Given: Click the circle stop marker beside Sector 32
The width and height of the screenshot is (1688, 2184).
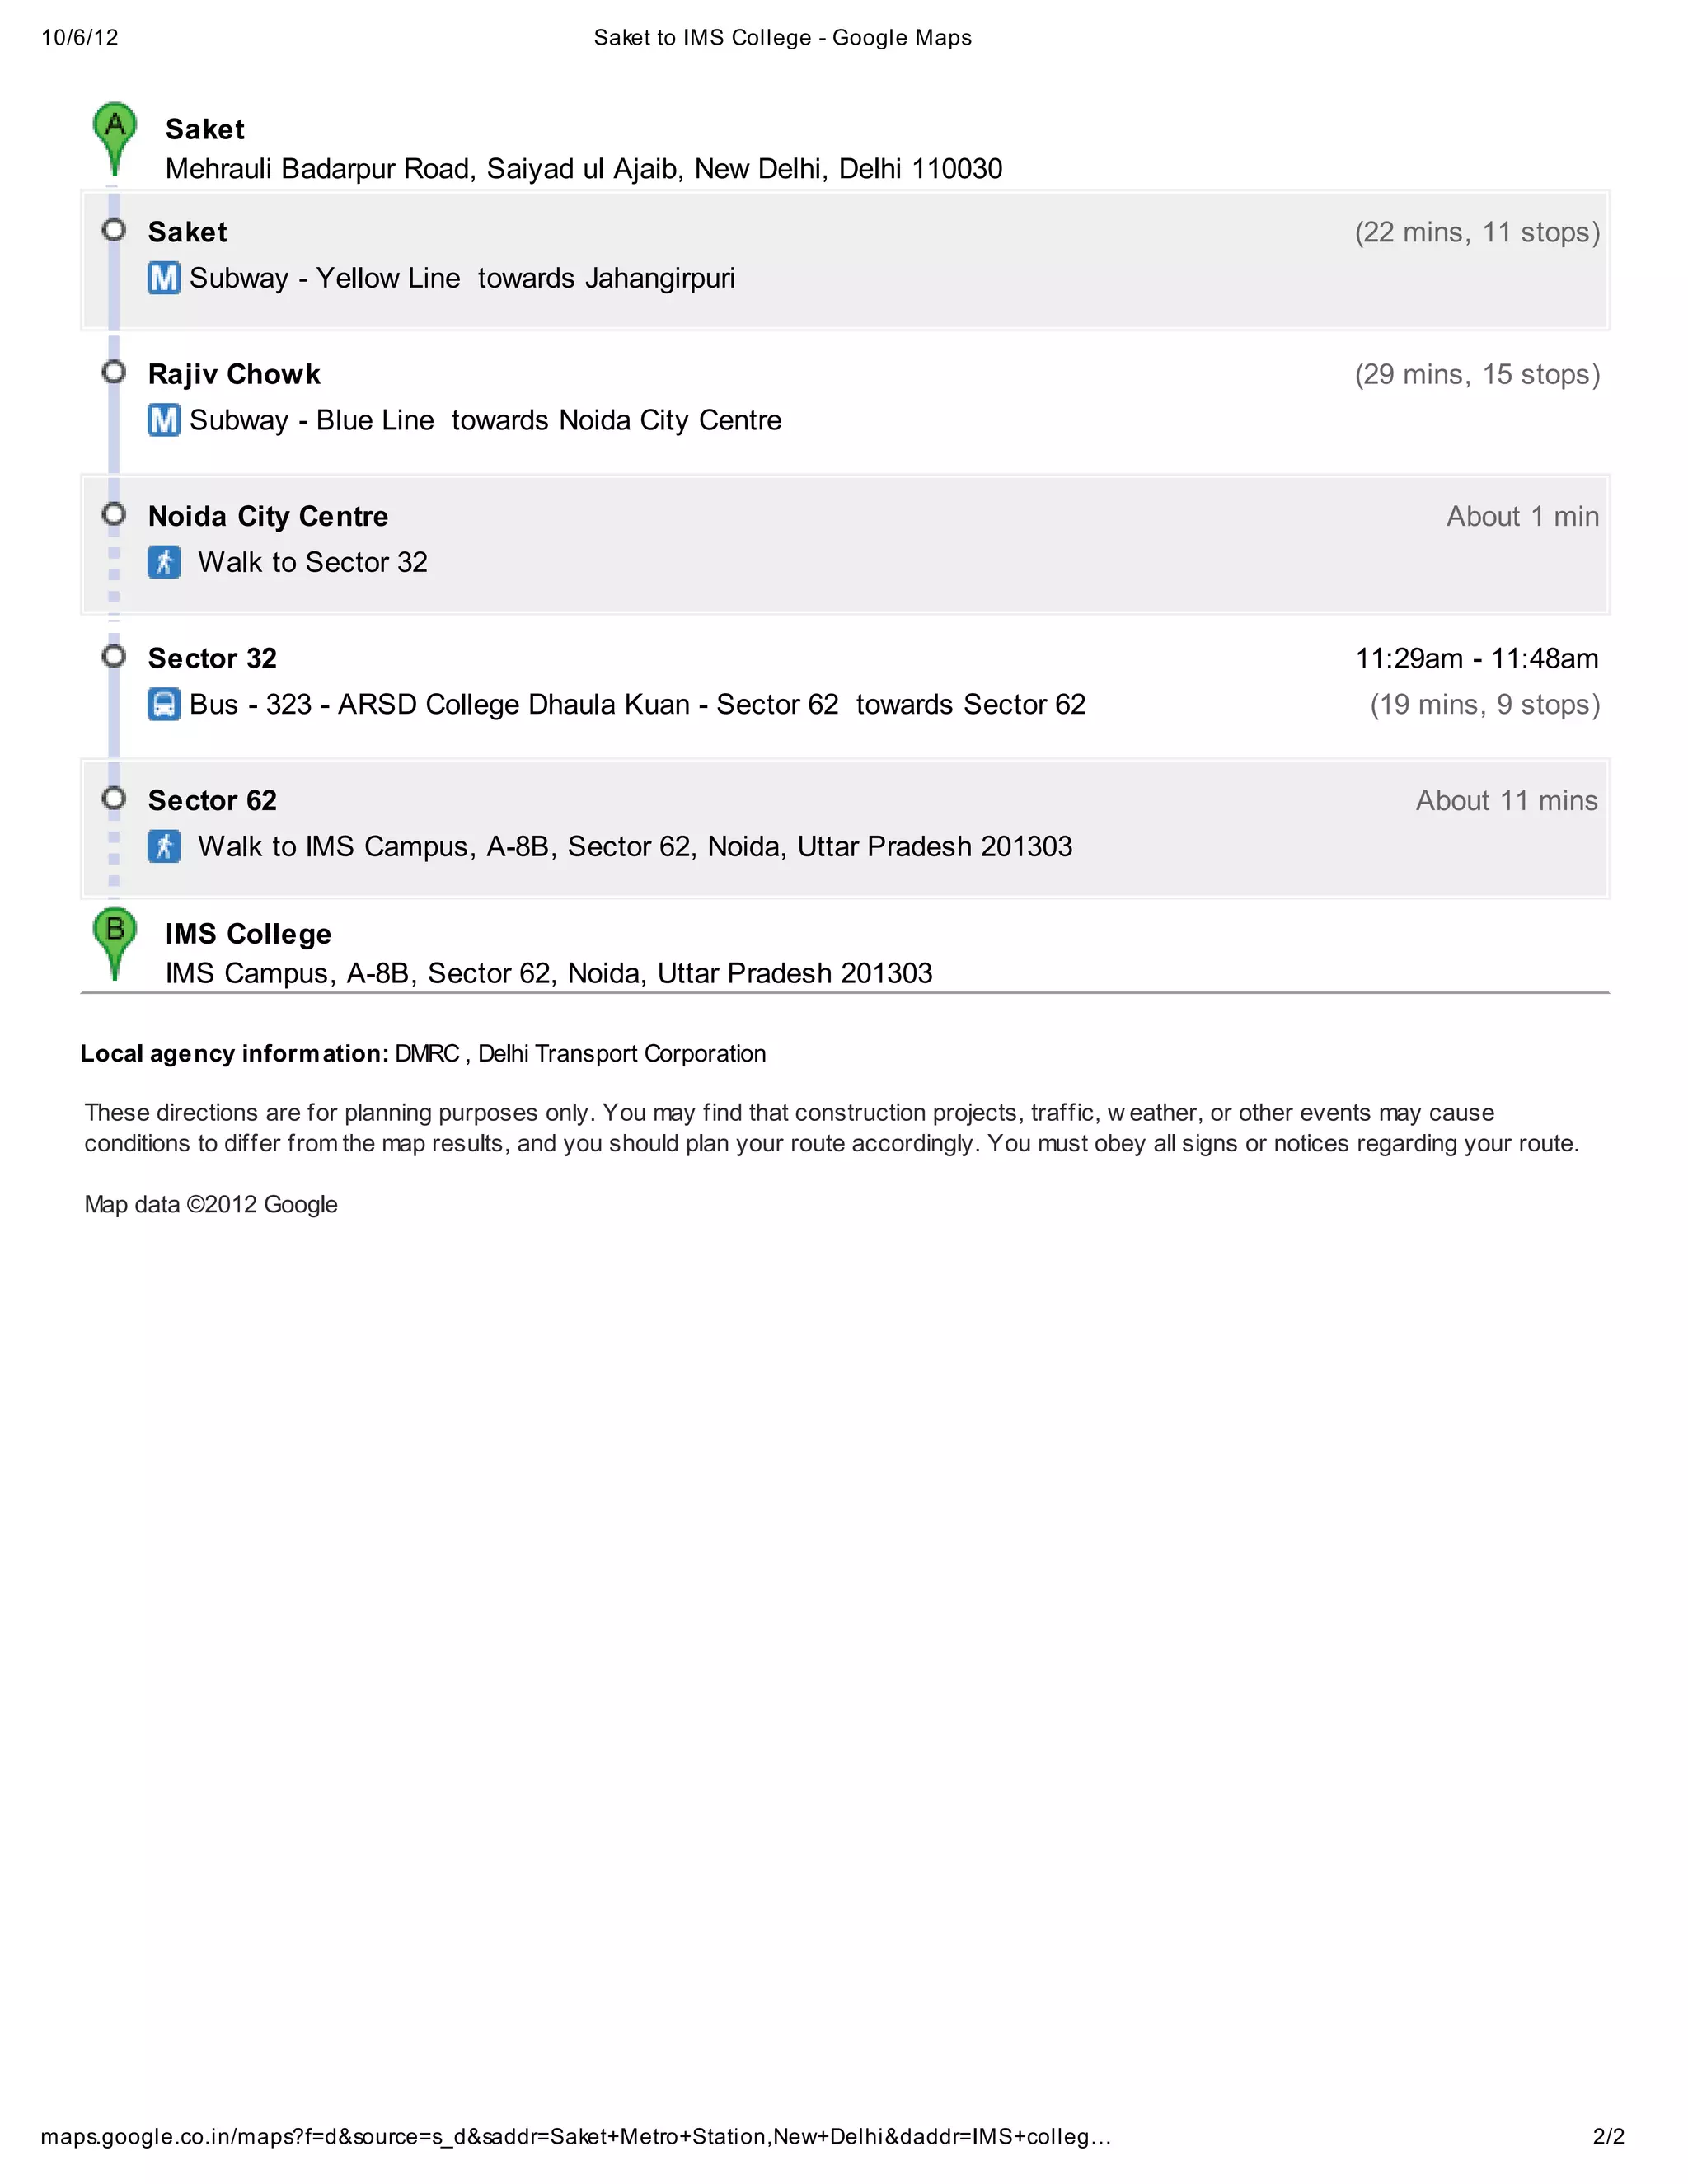Looking at the screenshot, I should pyautogui.click(x=114, y=656).
